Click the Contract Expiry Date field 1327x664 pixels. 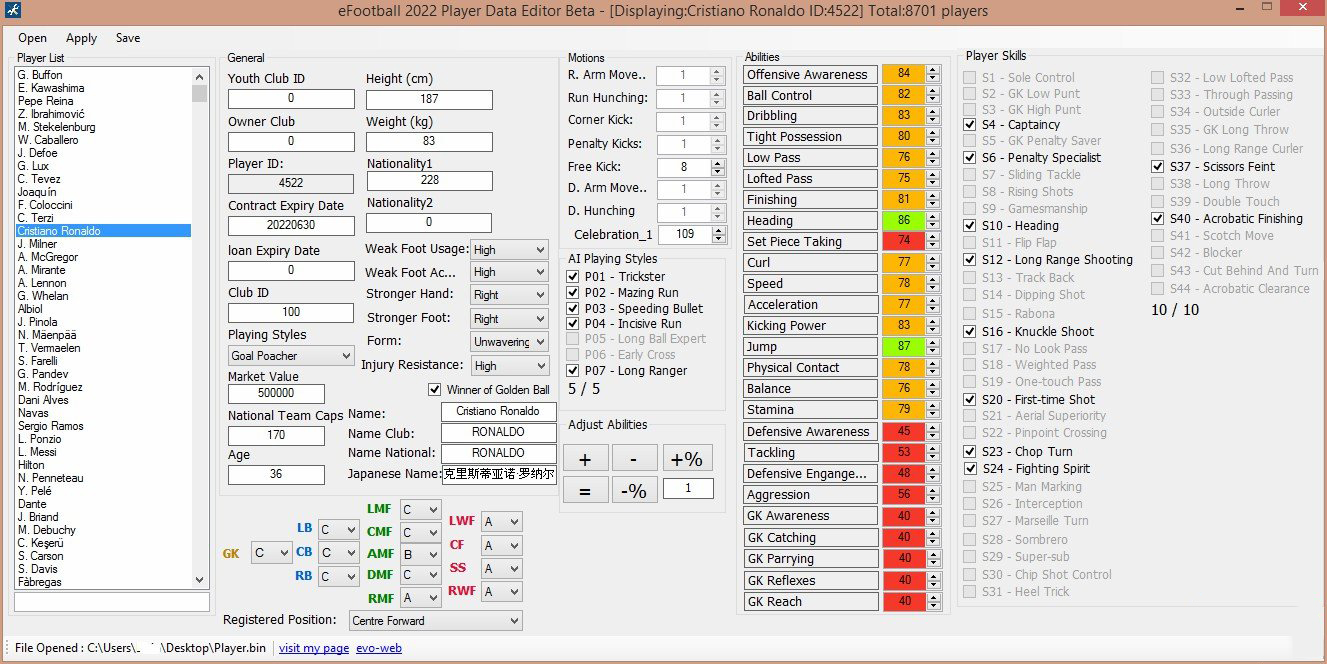click(291, 226)
